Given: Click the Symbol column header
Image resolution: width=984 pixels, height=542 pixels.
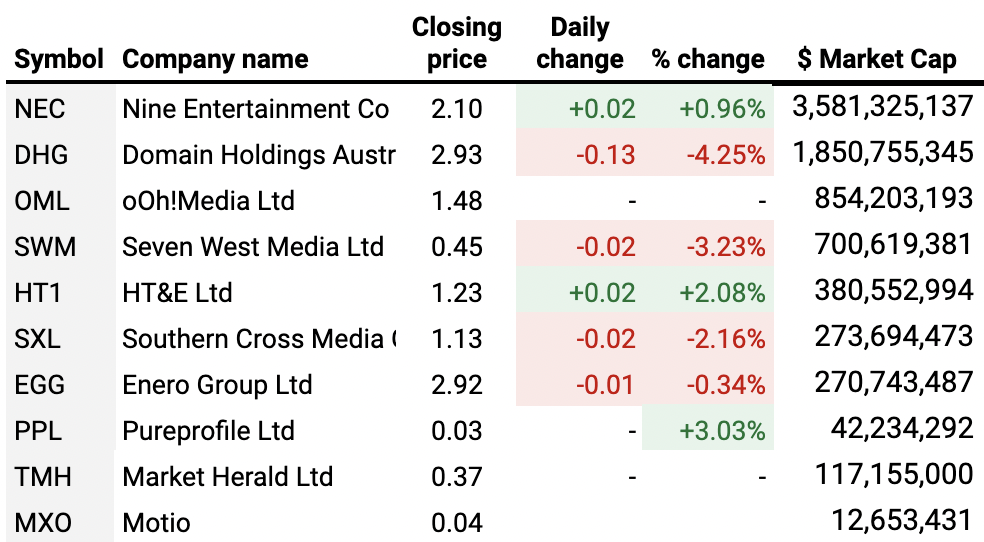Looking at the screenshot, I should tap(59, 59).
